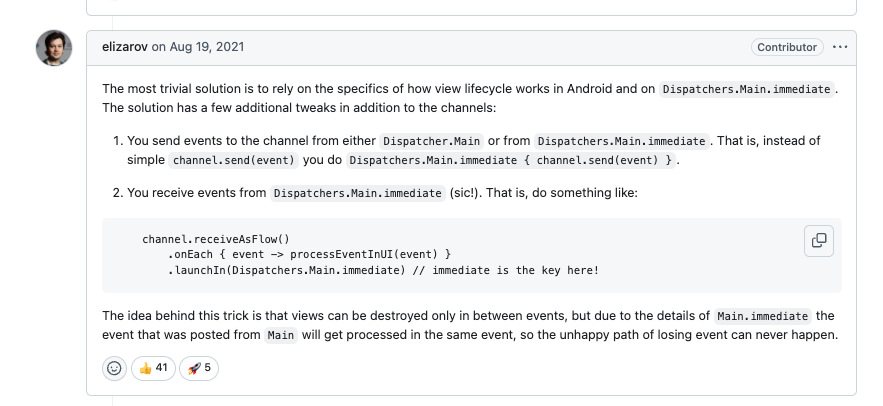Click the rocket emoji icon

[192, 368]
